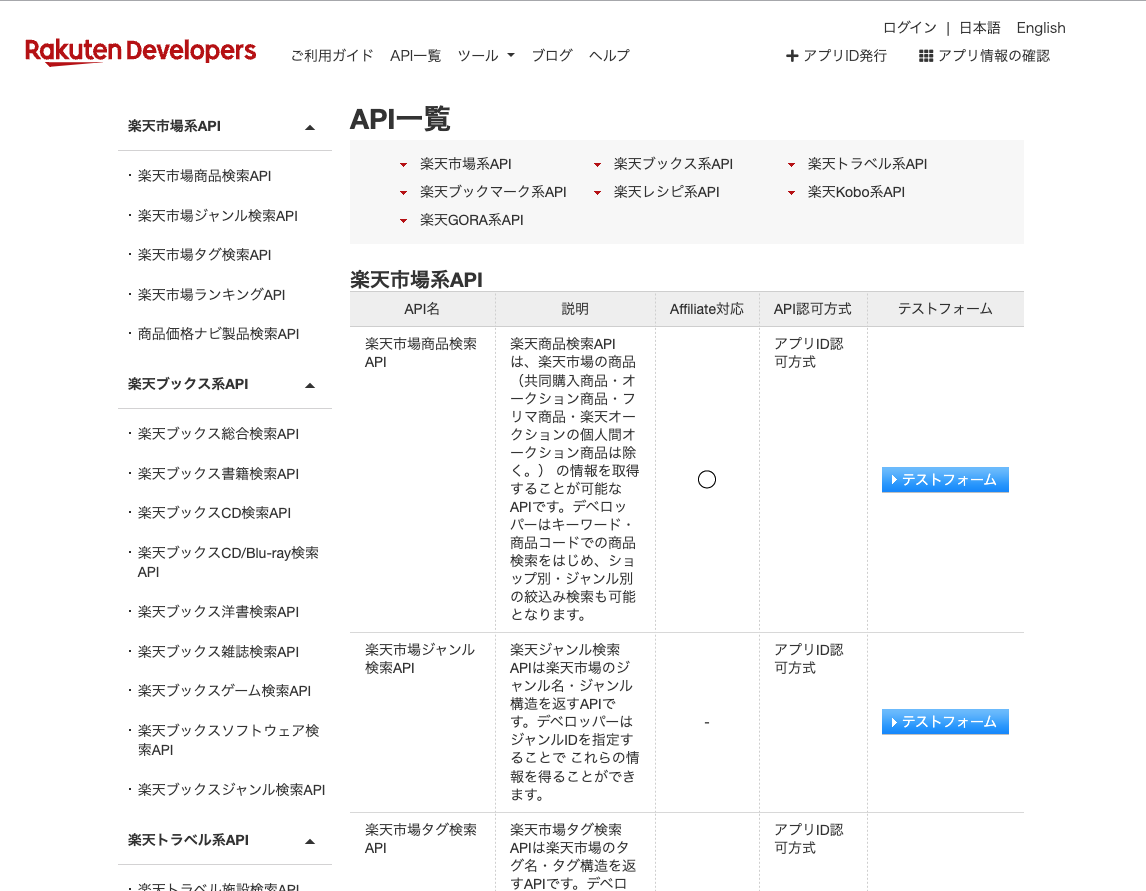Select 楽天ブックス総合検索API in sidebar
This screenshot has width=1146, height=891.
pos(219,434)
